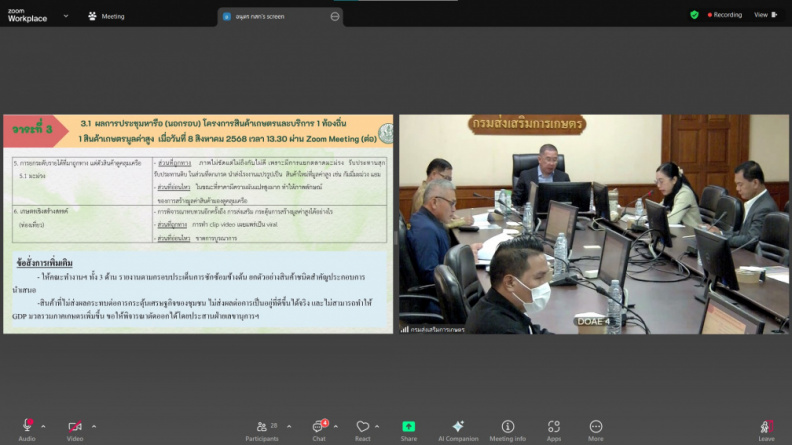
Task: Open the More options menu
Action: [596, 430]
